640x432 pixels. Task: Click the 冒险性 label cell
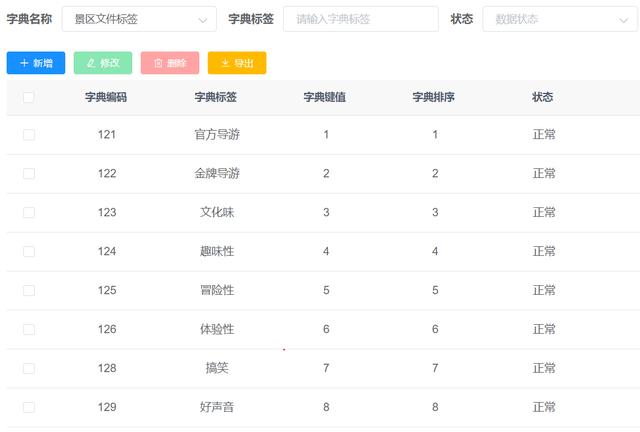click(x=217, y=290)
